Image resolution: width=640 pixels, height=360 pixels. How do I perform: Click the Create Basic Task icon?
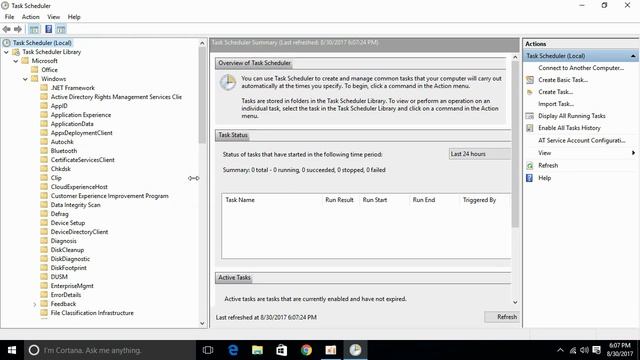click(x=530, y=80)
